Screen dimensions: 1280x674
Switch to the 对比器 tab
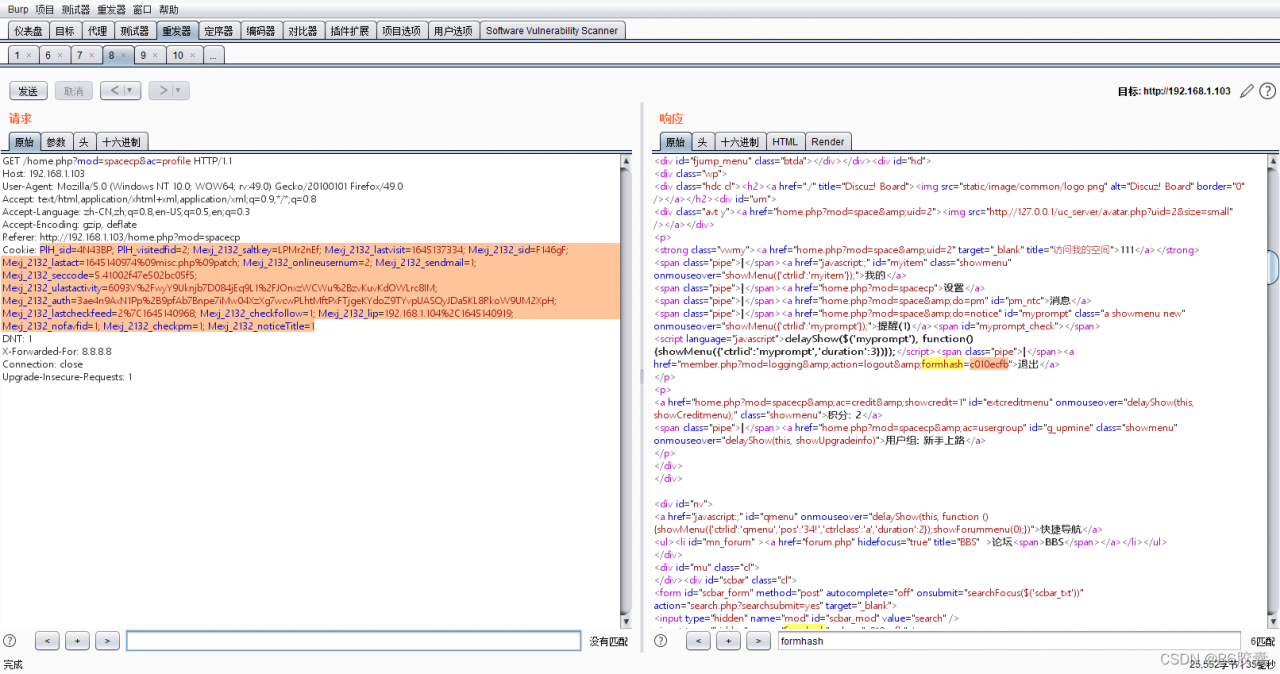pos(303,31)
